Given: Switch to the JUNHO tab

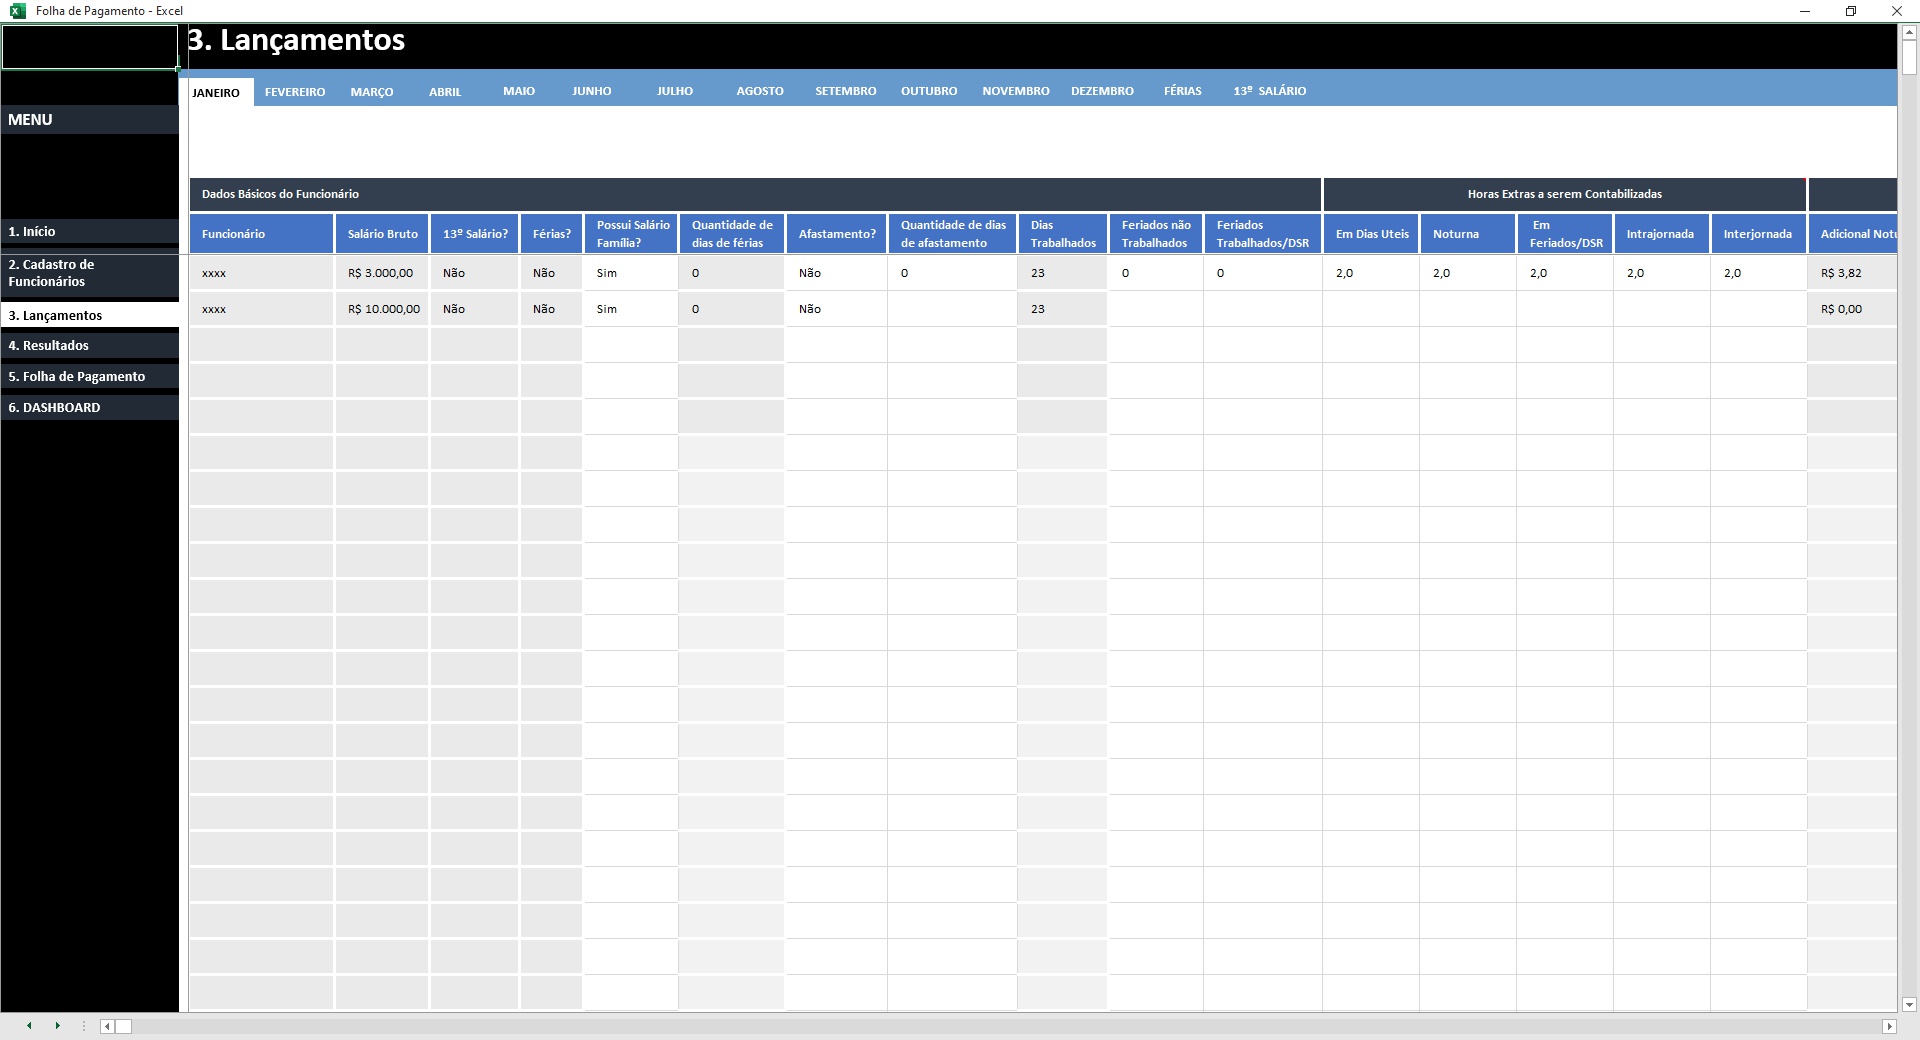Looking at the screenshot, I should [592, 91].
